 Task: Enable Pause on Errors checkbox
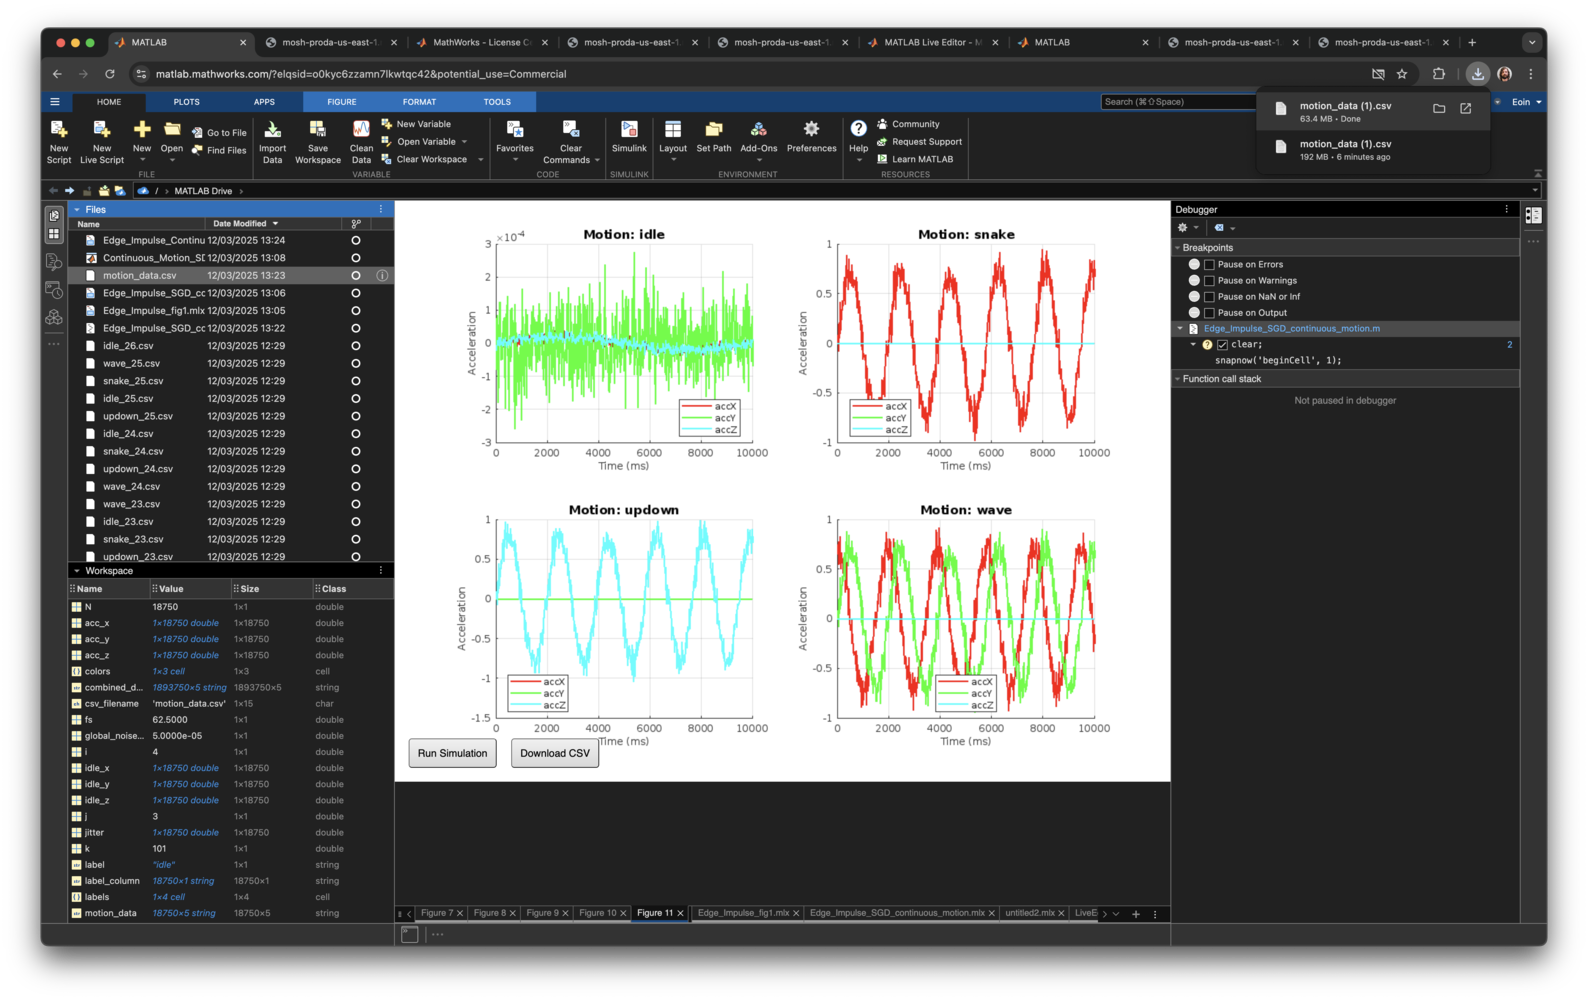[x=1209, y=265]
